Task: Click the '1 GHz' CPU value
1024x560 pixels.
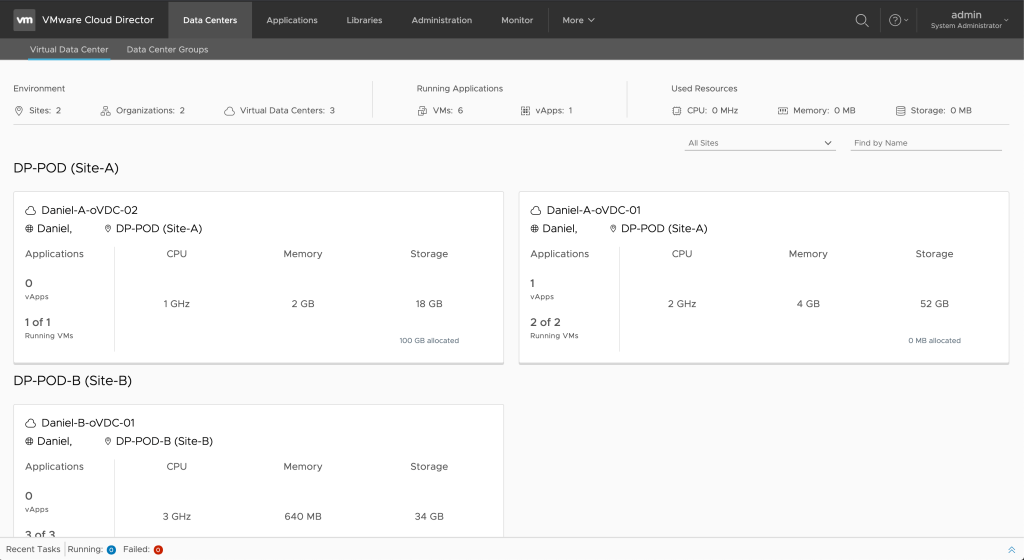Action: [177, 304]
